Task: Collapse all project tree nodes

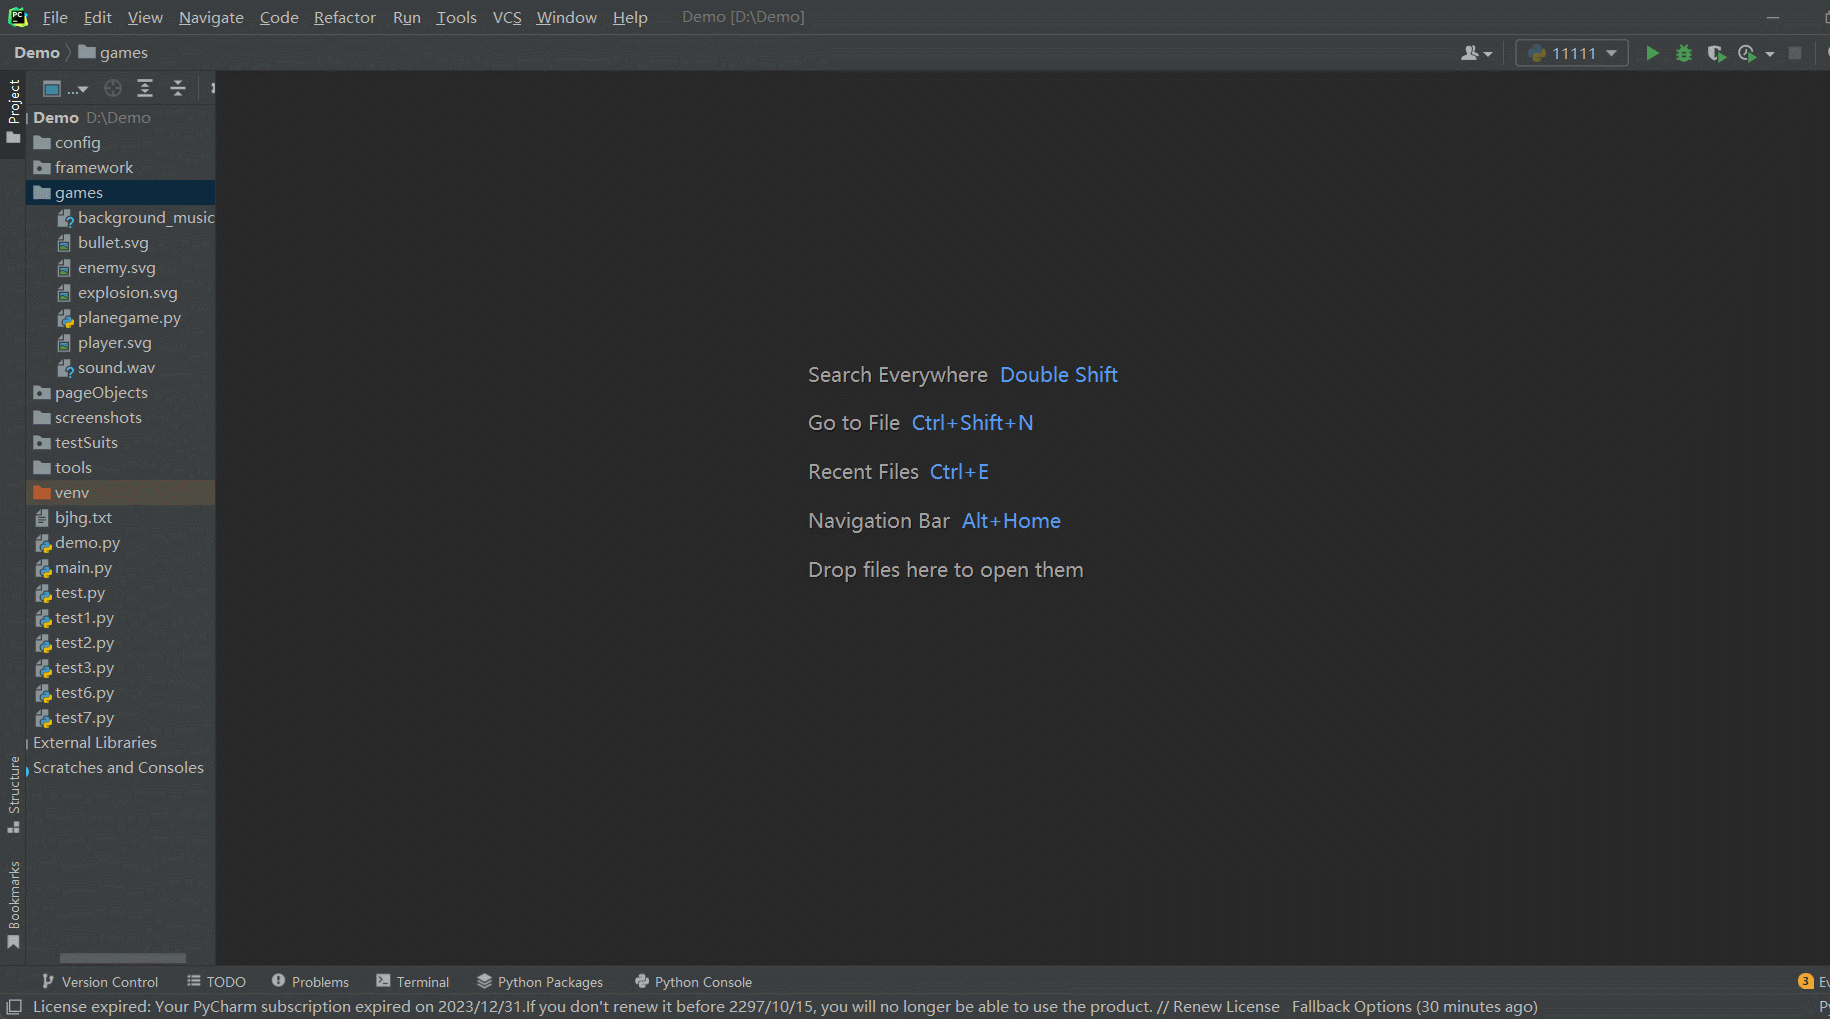Action: click(x=178, y=89)
